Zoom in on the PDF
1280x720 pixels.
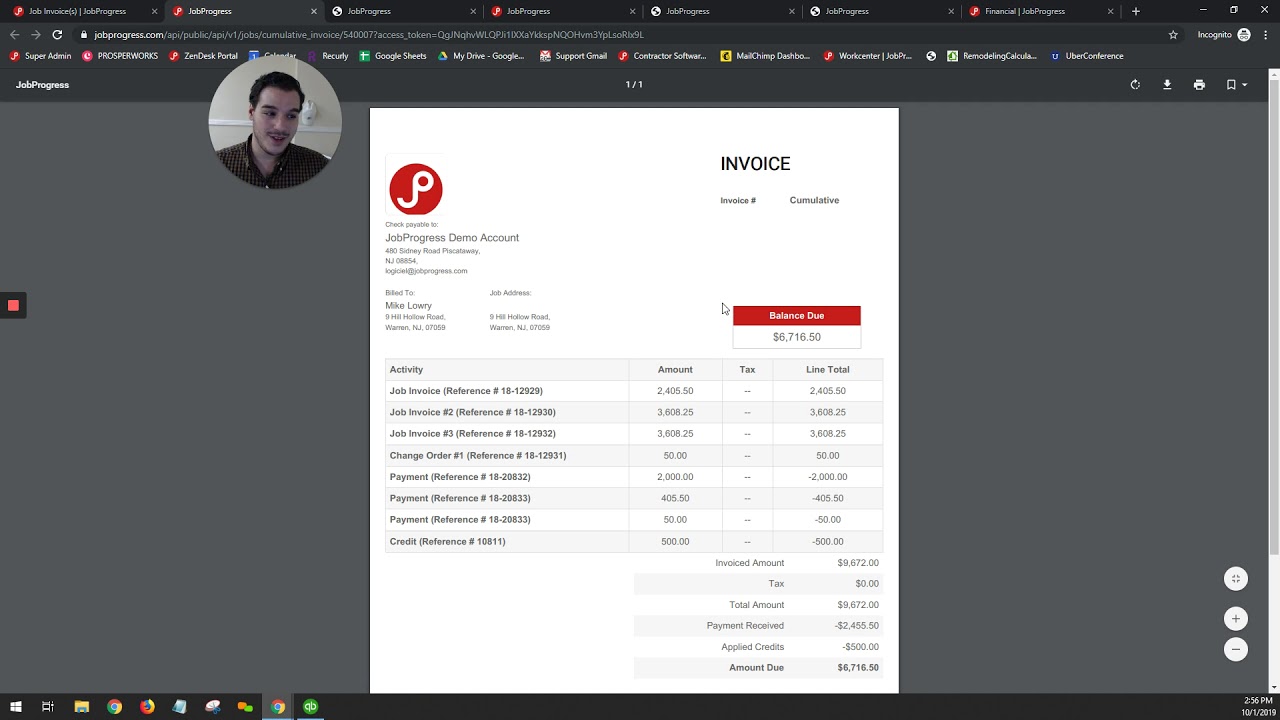coord(1236,619)
